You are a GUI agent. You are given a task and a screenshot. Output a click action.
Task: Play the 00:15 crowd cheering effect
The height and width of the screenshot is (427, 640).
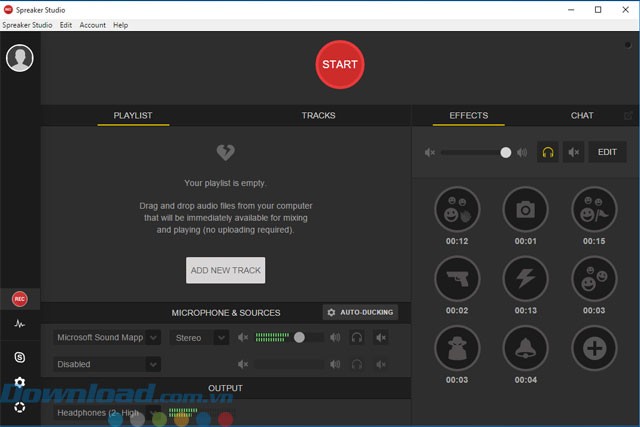(x=594, y=209)
